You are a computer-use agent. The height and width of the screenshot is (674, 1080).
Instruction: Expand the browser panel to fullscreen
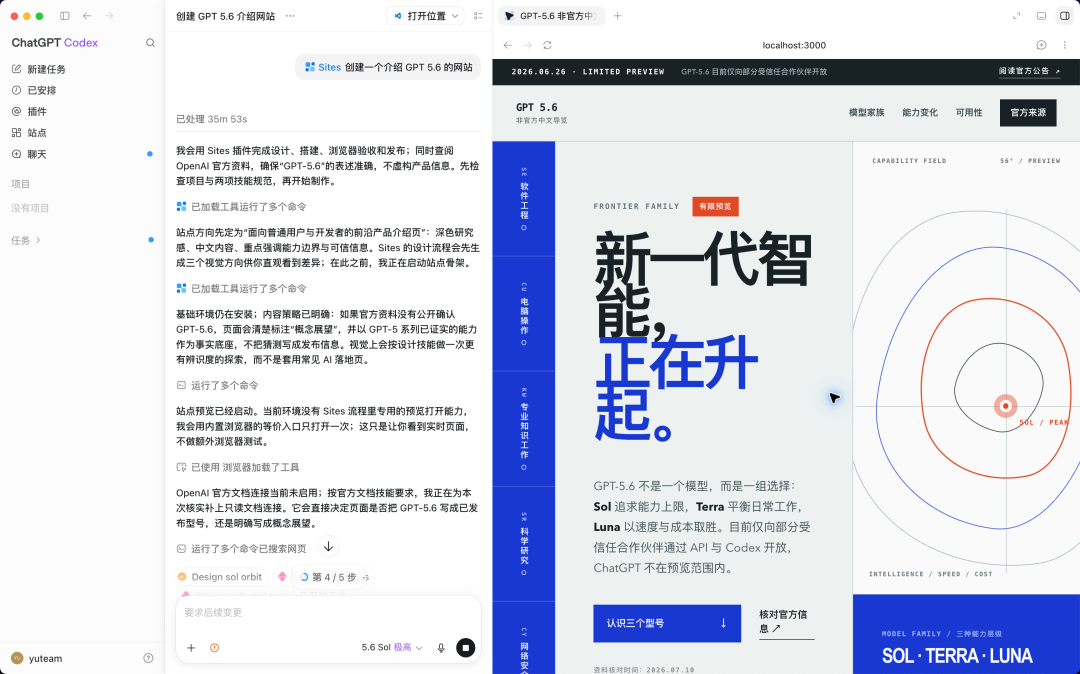pyautogui.click(x=1017, y=16)
